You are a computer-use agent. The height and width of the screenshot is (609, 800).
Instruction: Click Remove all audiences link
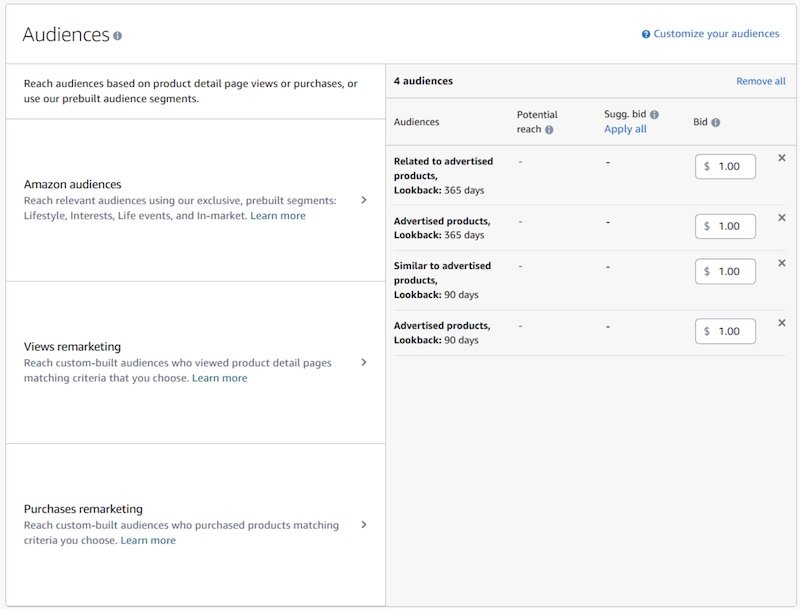(x=761, y=81)
